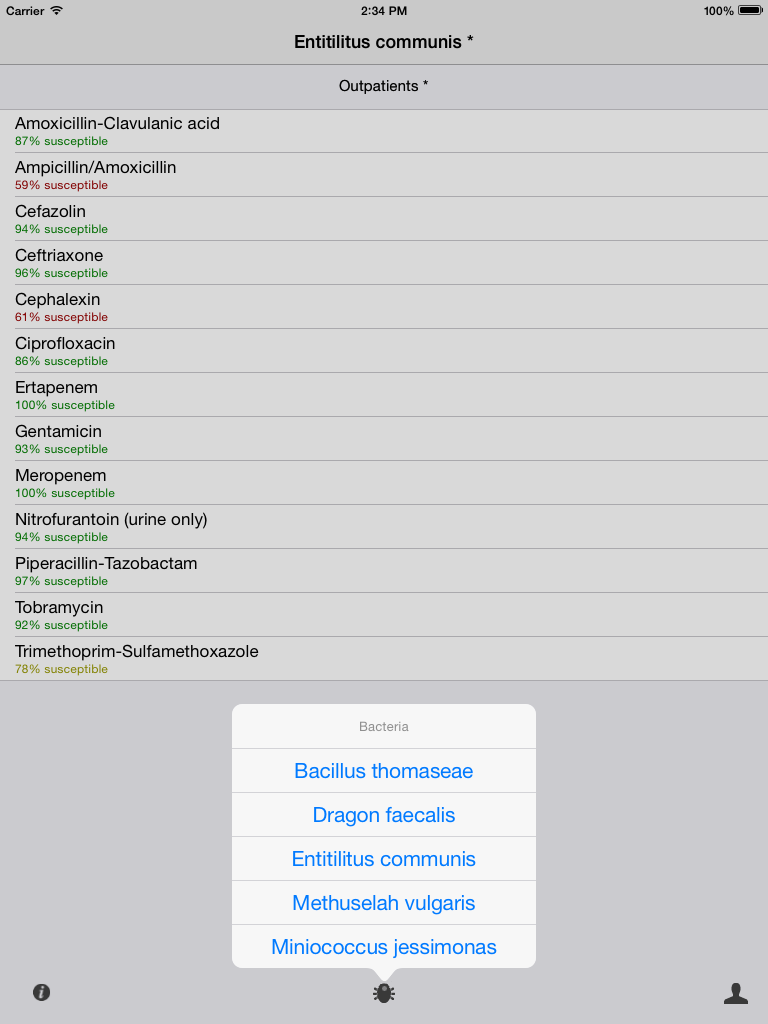
Task: Tap the Entitilitus communis title
Action: (384, 42)
